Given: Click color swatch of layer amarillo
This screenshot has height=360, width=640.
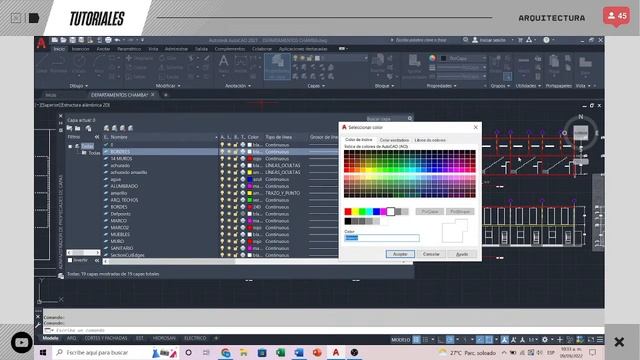Looking at the screenshot, I should pyautogui.click(x=250, y=193).
